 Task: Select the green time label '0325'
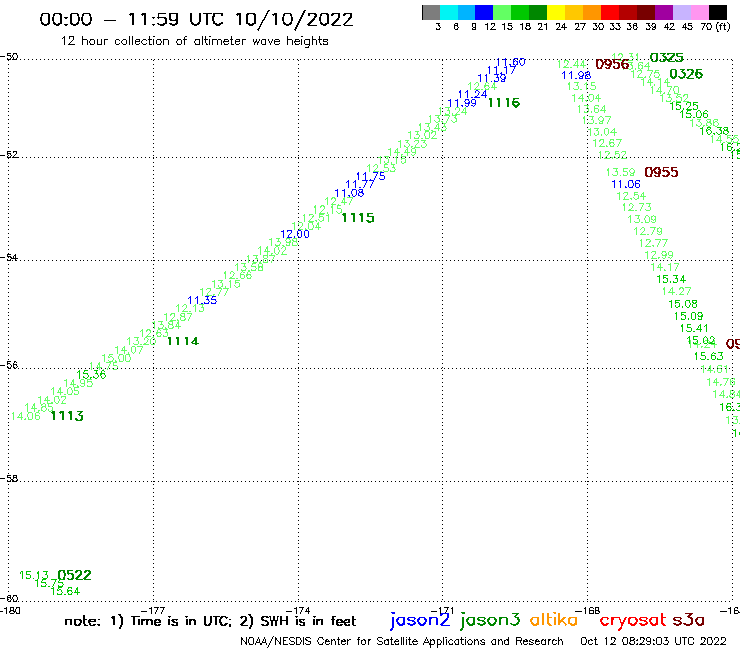coord(666,58)
